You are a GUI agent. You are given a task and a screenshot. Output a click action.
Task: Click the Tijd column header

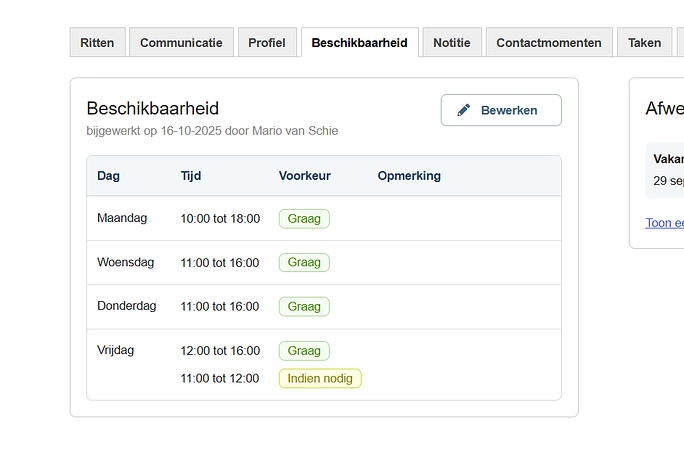coord(191,176)
